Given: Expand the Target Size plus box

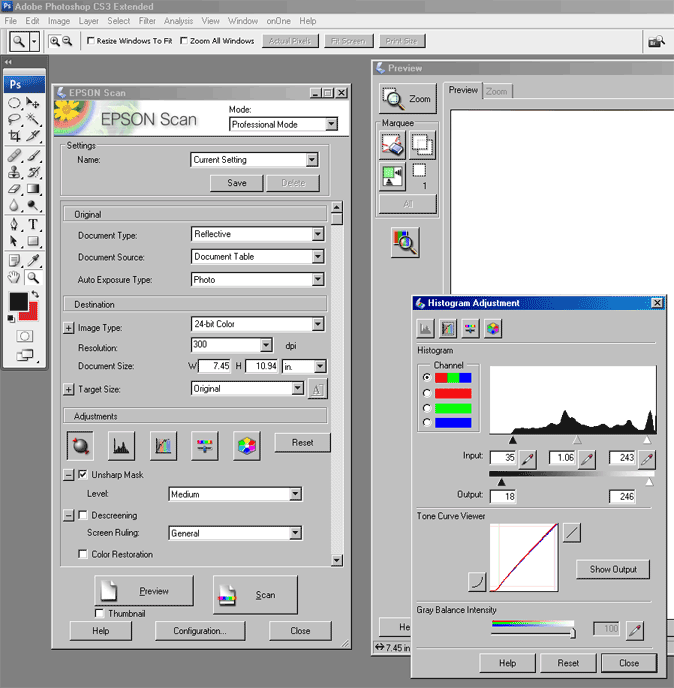Looking at the screenshot, I should click(68, 389).
